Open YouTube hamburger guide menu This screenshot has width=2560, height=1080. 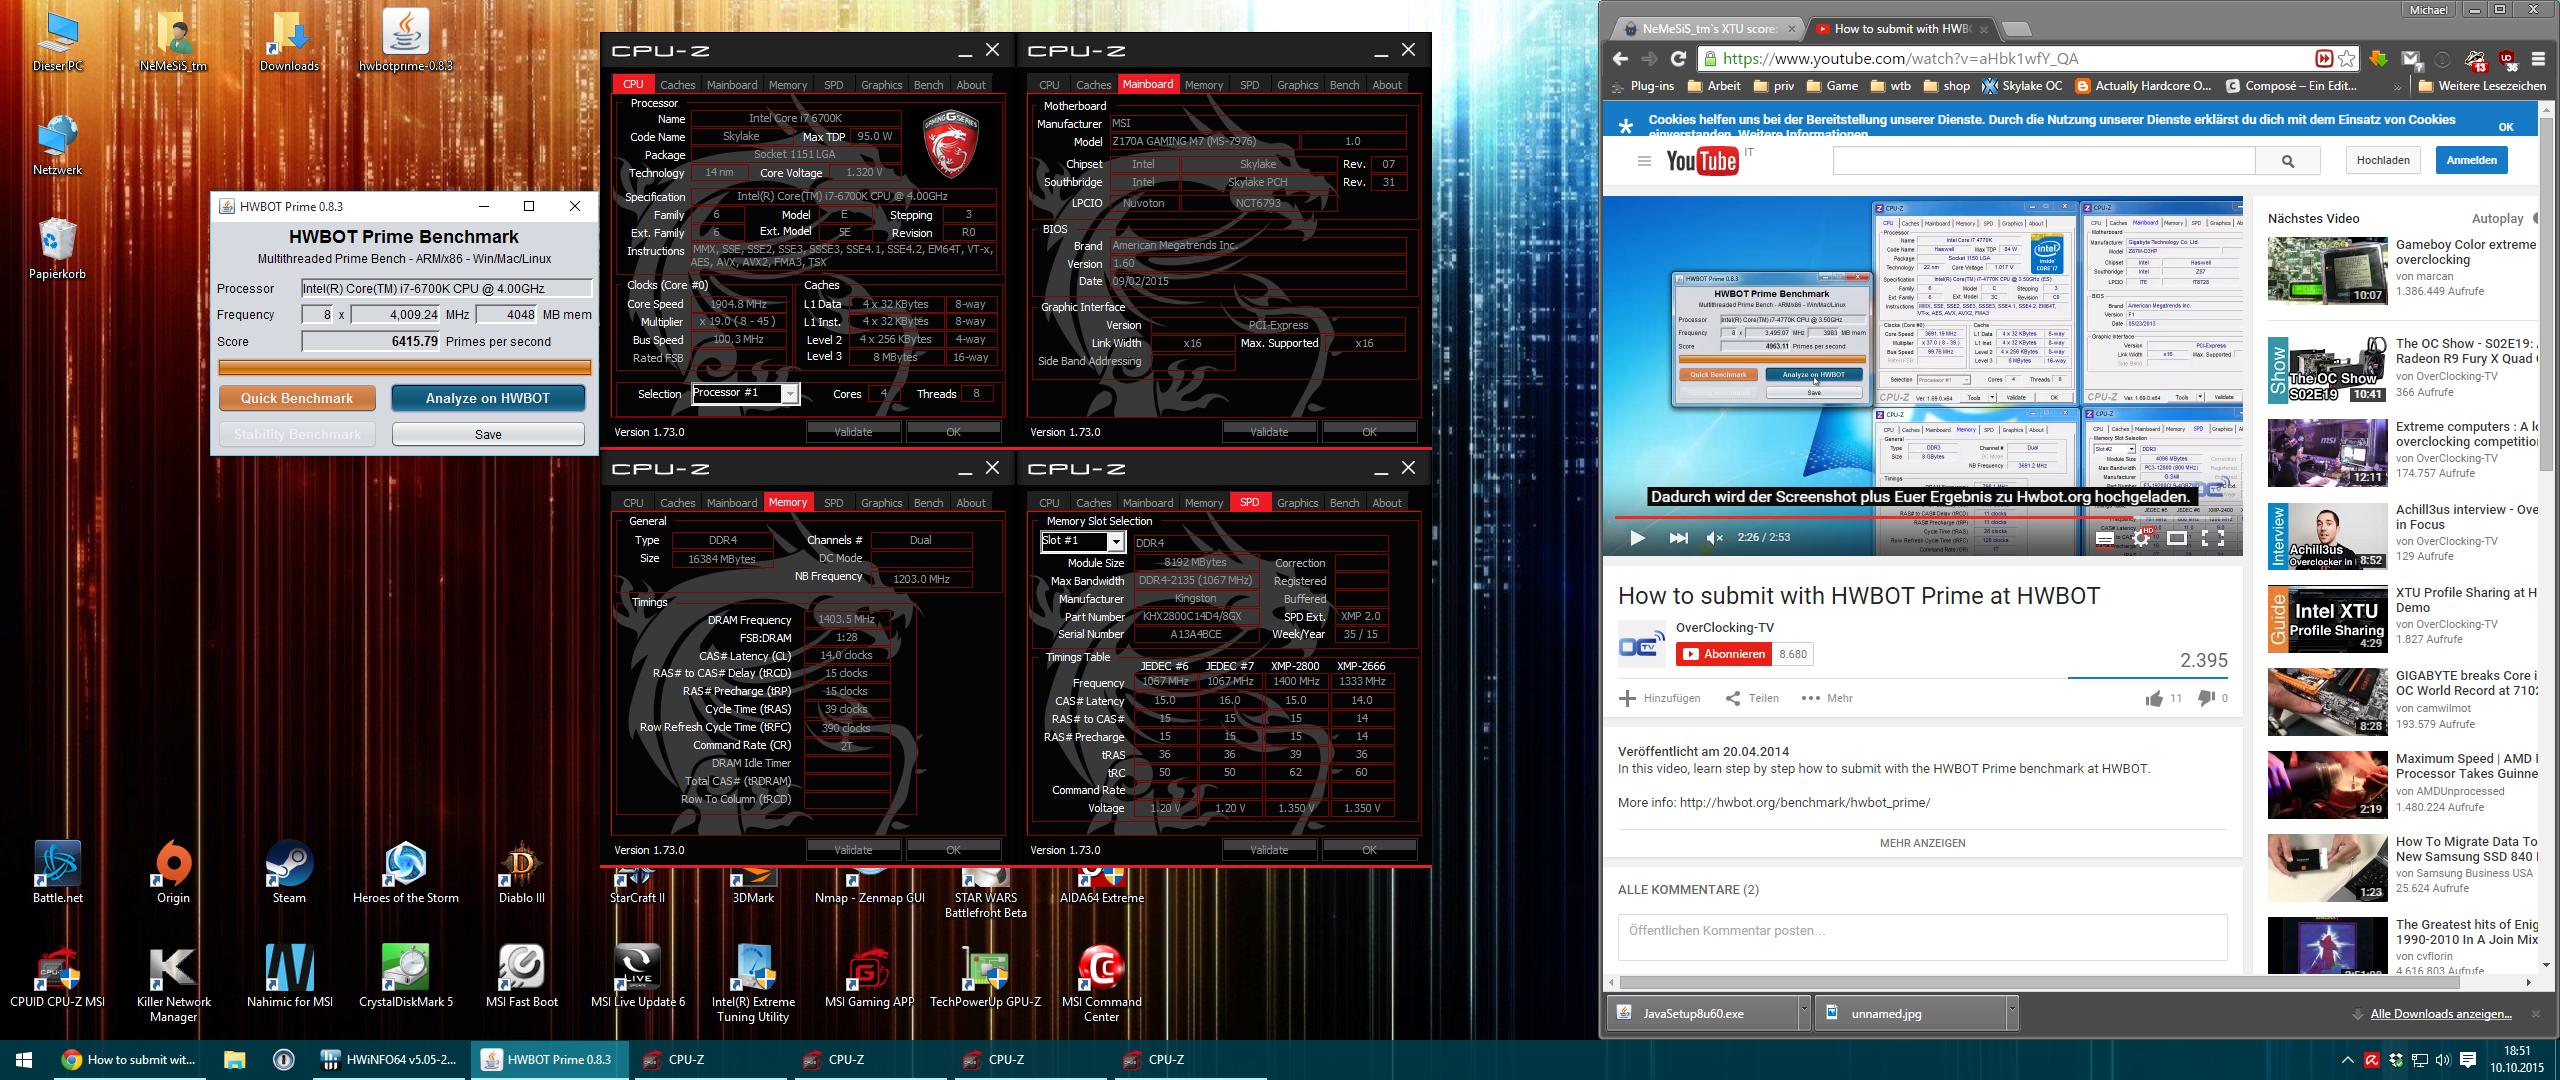click(x=1644, y=161)
